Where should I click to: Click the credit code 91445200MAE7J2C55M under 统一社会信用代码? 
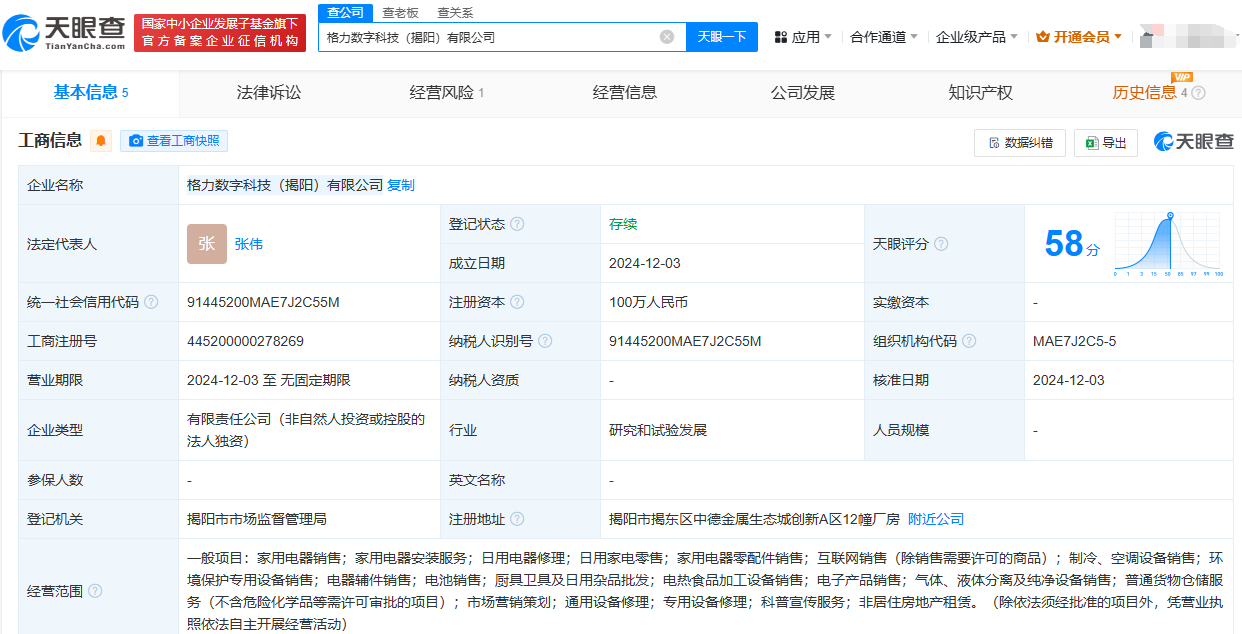(x=263, y=302)
